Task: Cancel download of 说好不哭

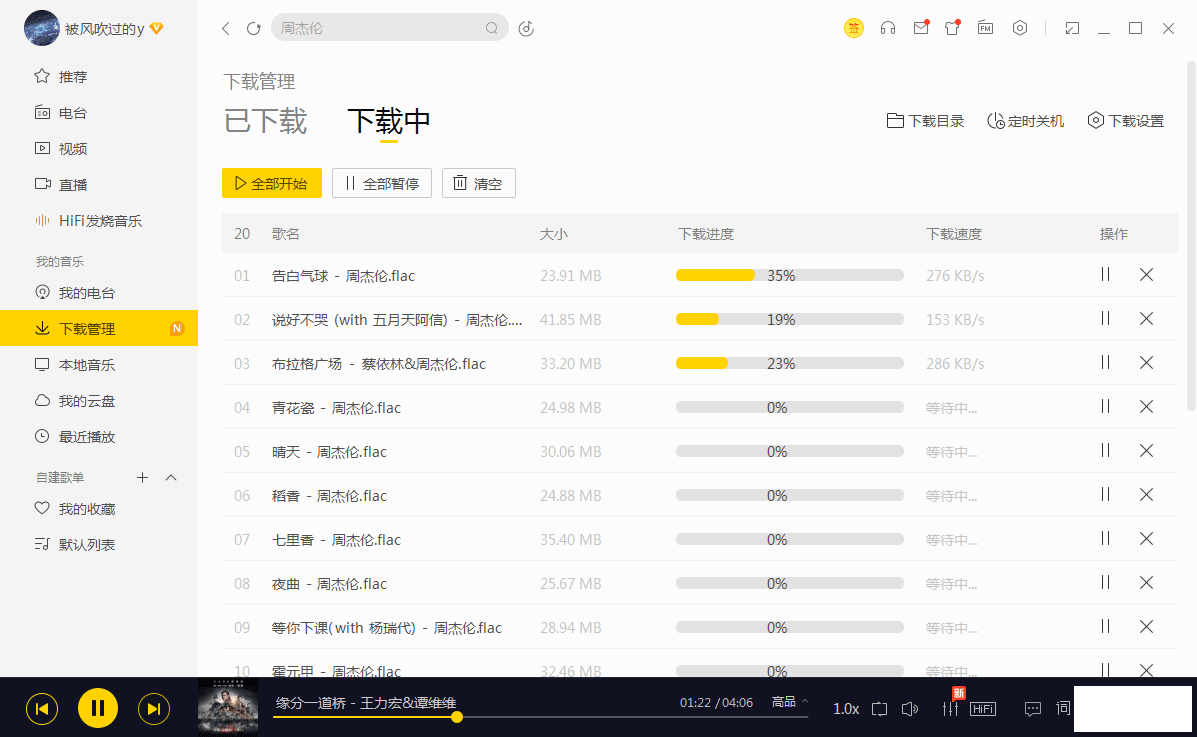Action: [1146, 318]
